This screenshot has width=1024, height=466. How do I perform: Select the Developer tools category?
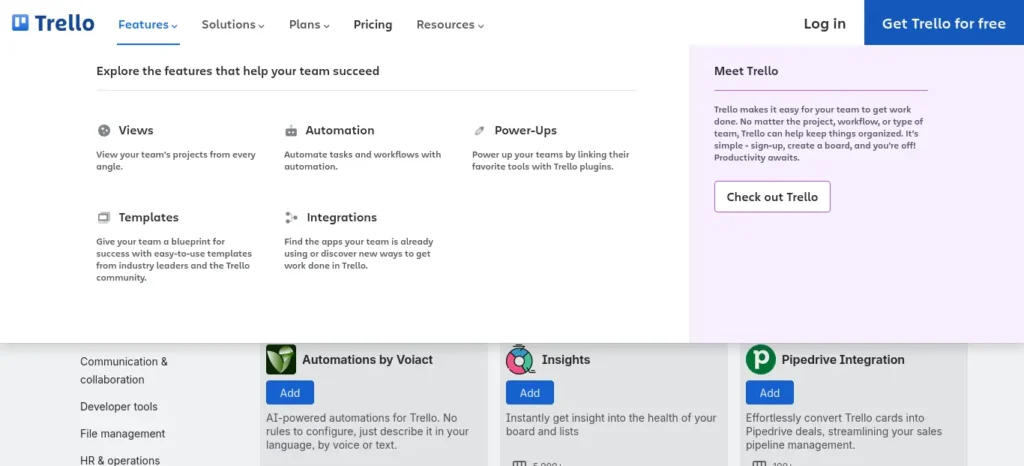pyautogui.click(x=119, y=407)
